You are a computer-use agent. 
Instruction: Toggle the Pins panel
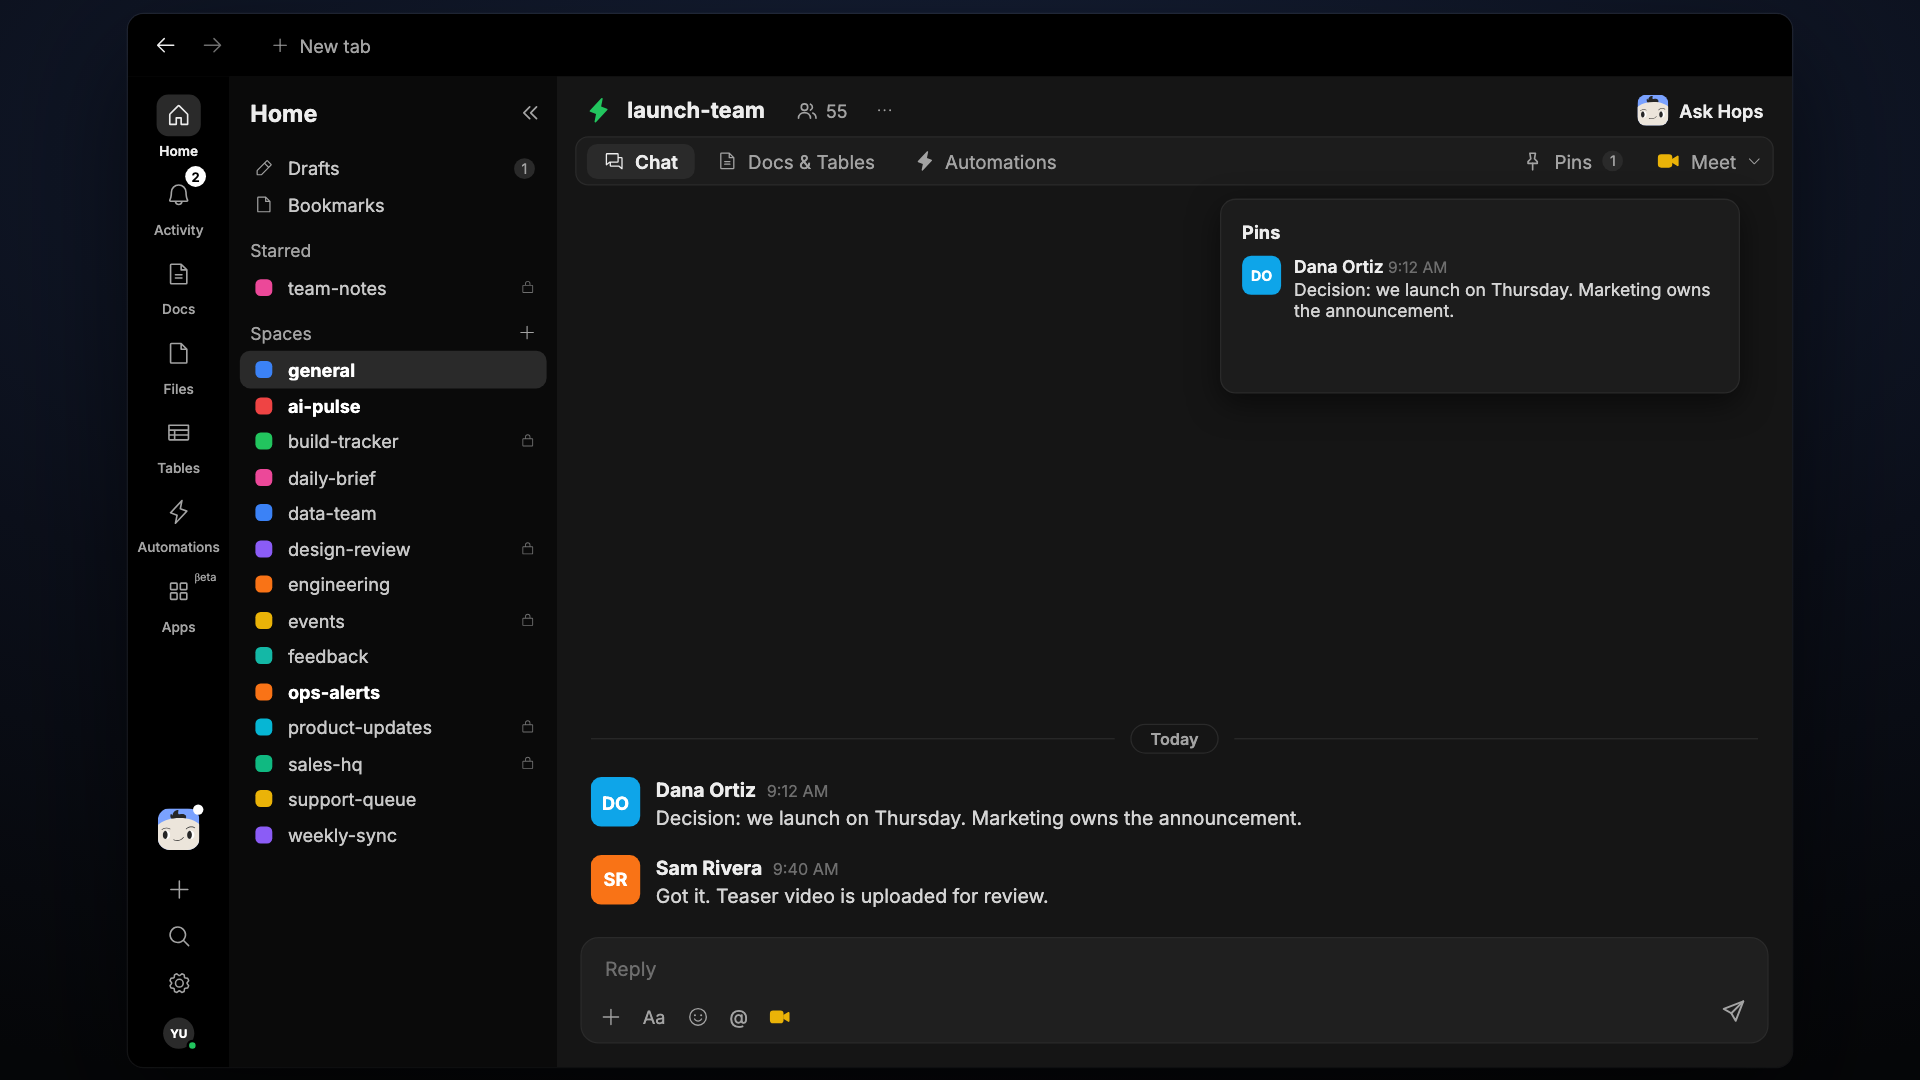tap(1573, 162)
